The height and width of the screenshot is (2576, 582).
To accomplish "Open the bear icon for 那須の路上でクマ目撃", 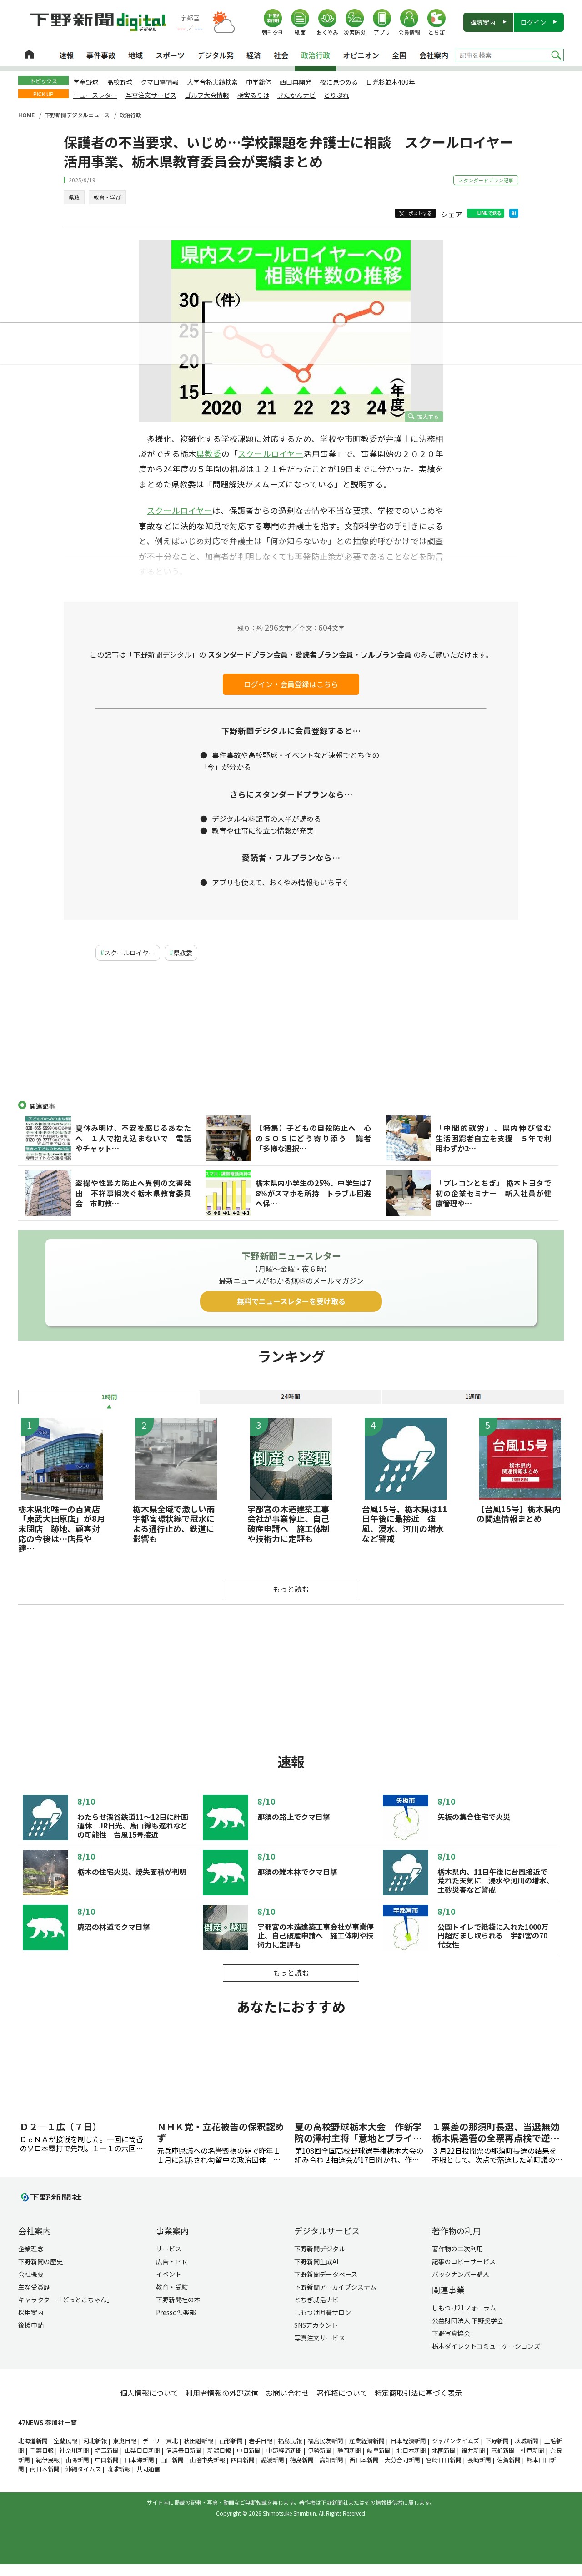I will tap(225, 1817).
